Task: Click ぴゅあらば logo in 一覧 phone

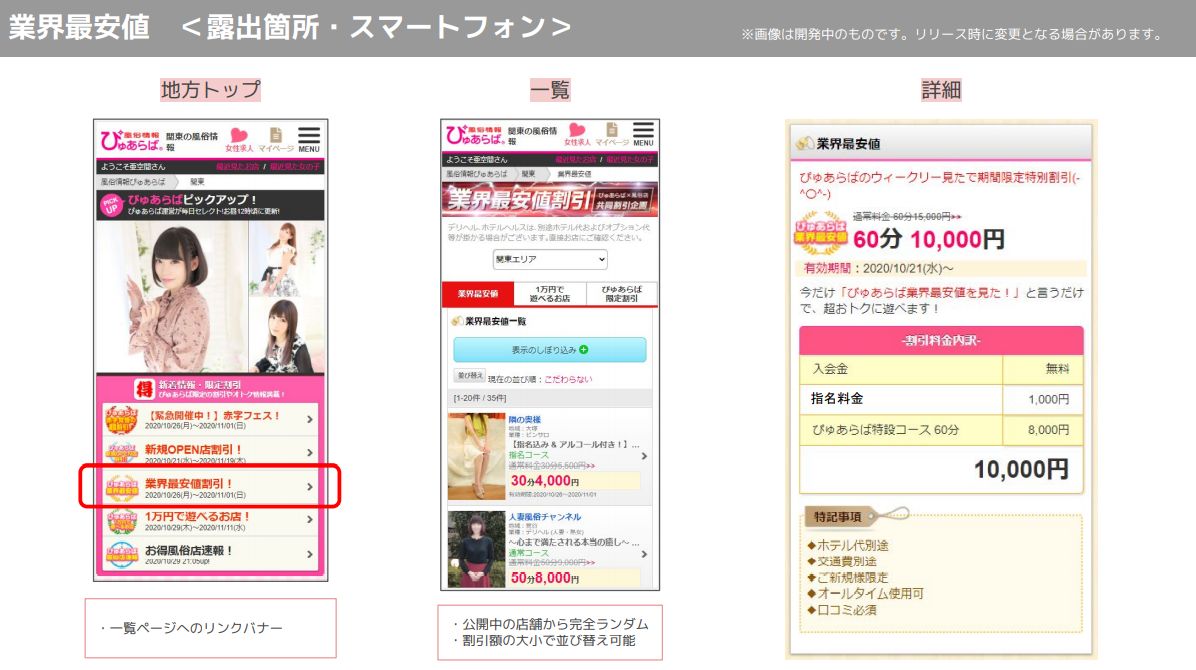Action: click(x=474, y=134)
